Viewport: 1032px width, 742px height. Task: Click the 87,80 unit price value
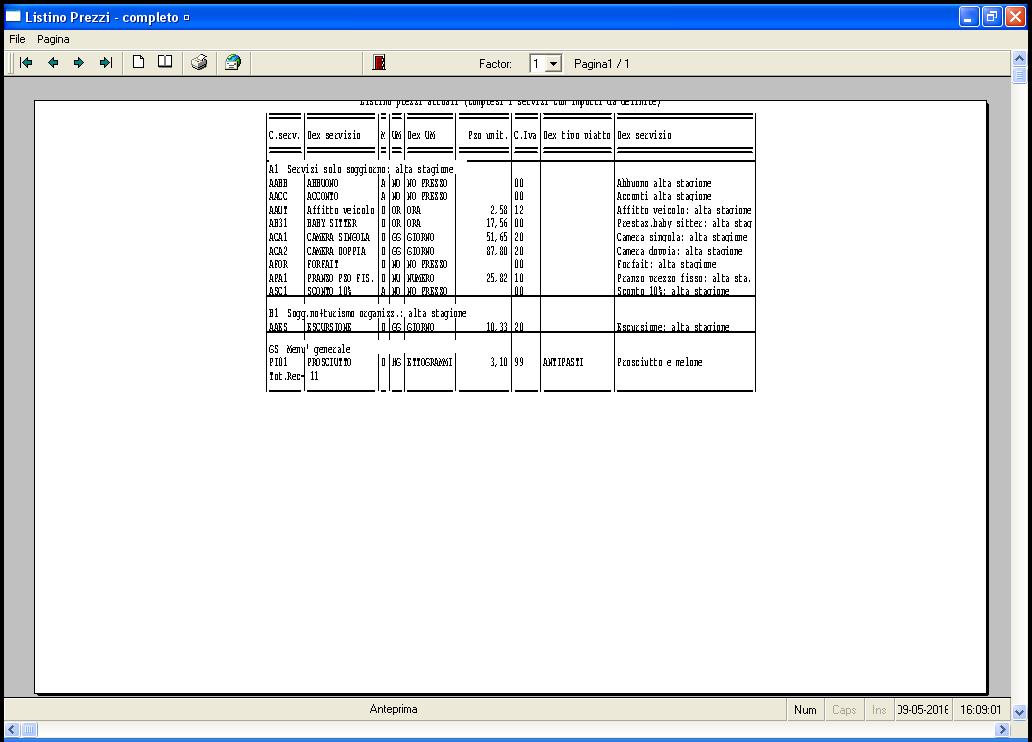[497, 251]
